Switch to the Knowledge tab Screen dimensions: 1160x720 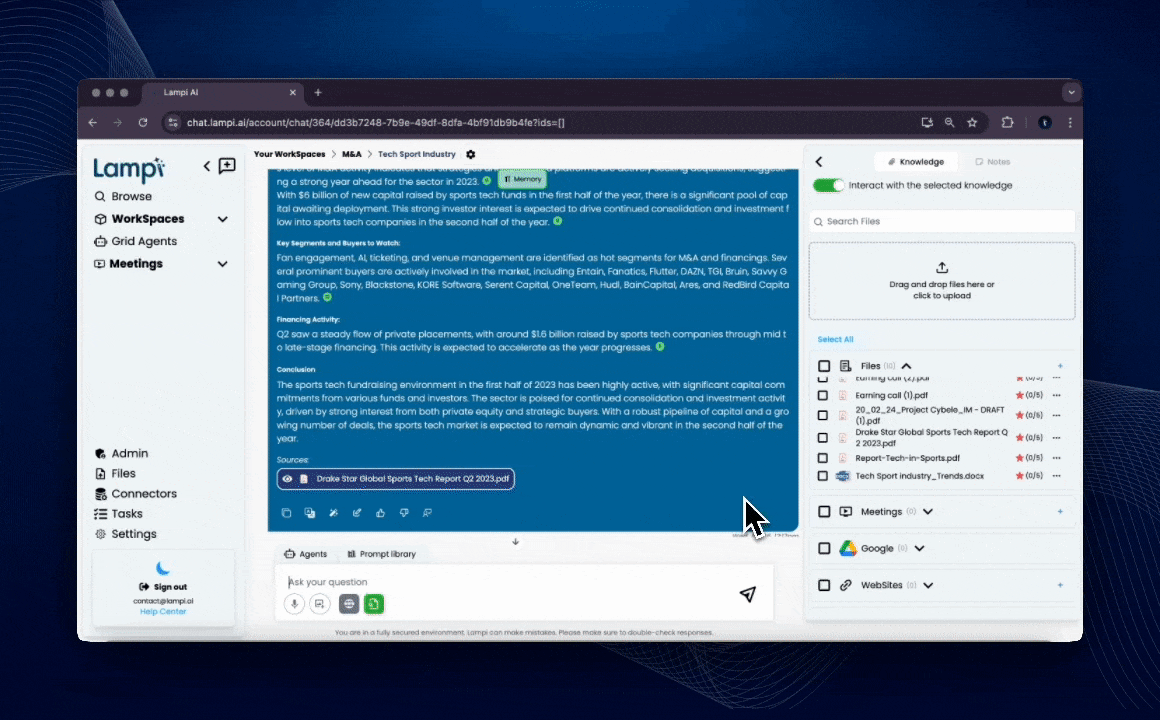click(916, 161)
